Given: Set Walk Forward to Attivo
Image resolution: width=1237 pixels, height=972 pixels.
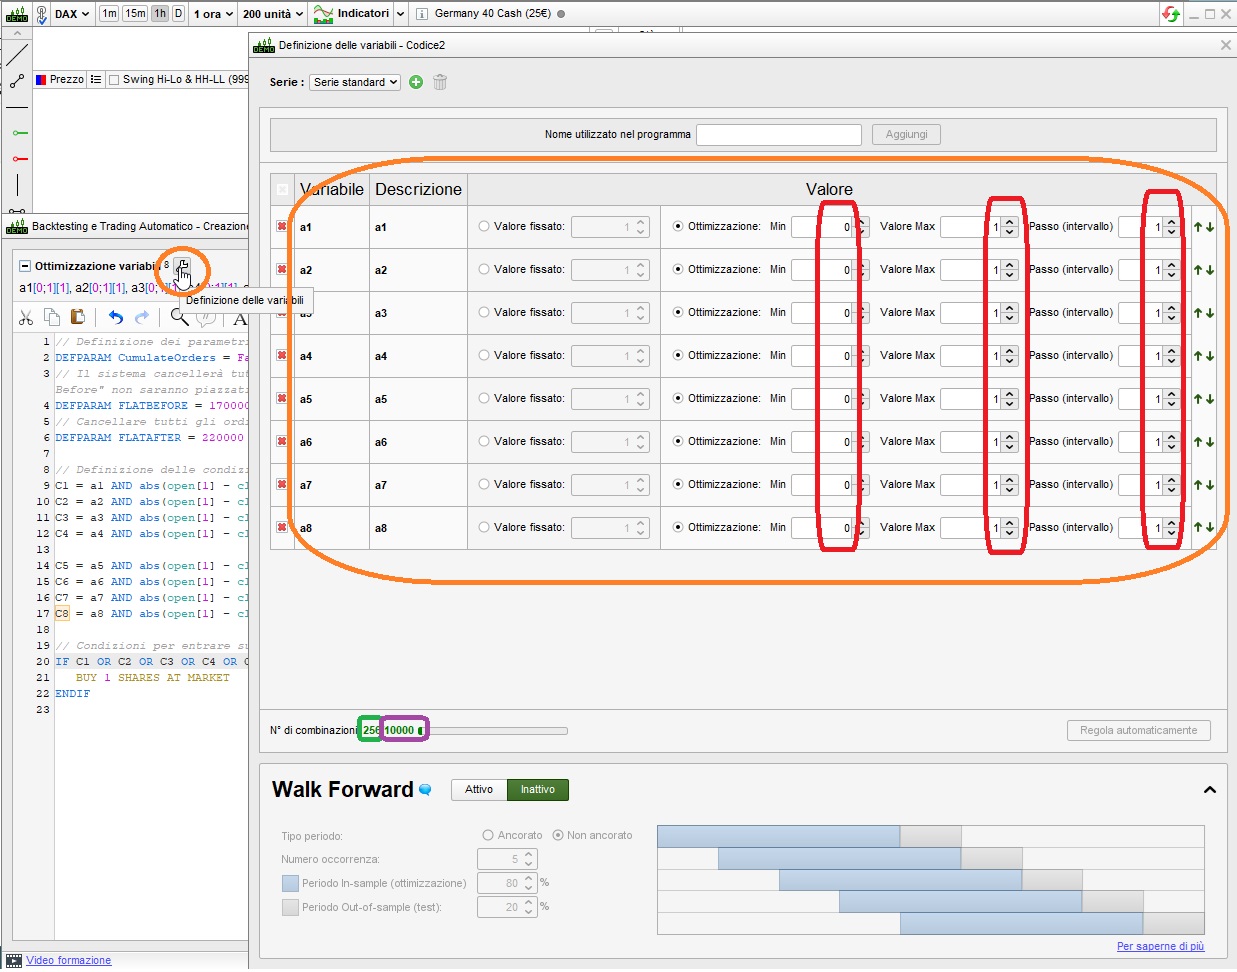Looking at the screenshot, I should point(479,790).
